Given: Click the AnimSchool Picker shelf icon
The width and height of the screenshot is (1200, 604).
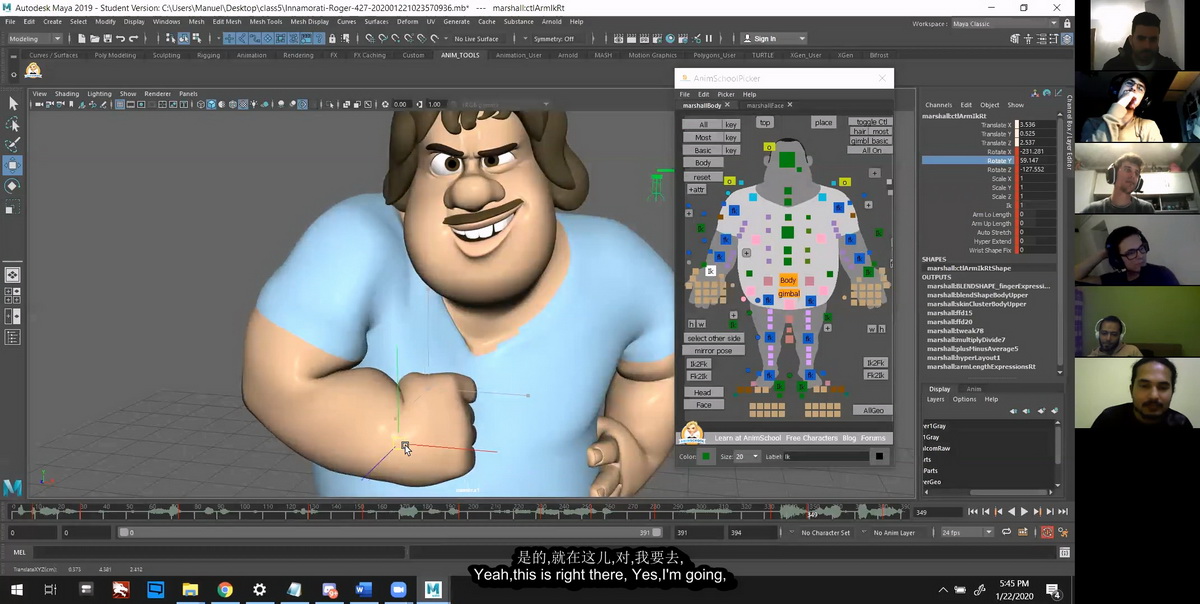Looking at the screenshot, I should [x=33, y=70].
